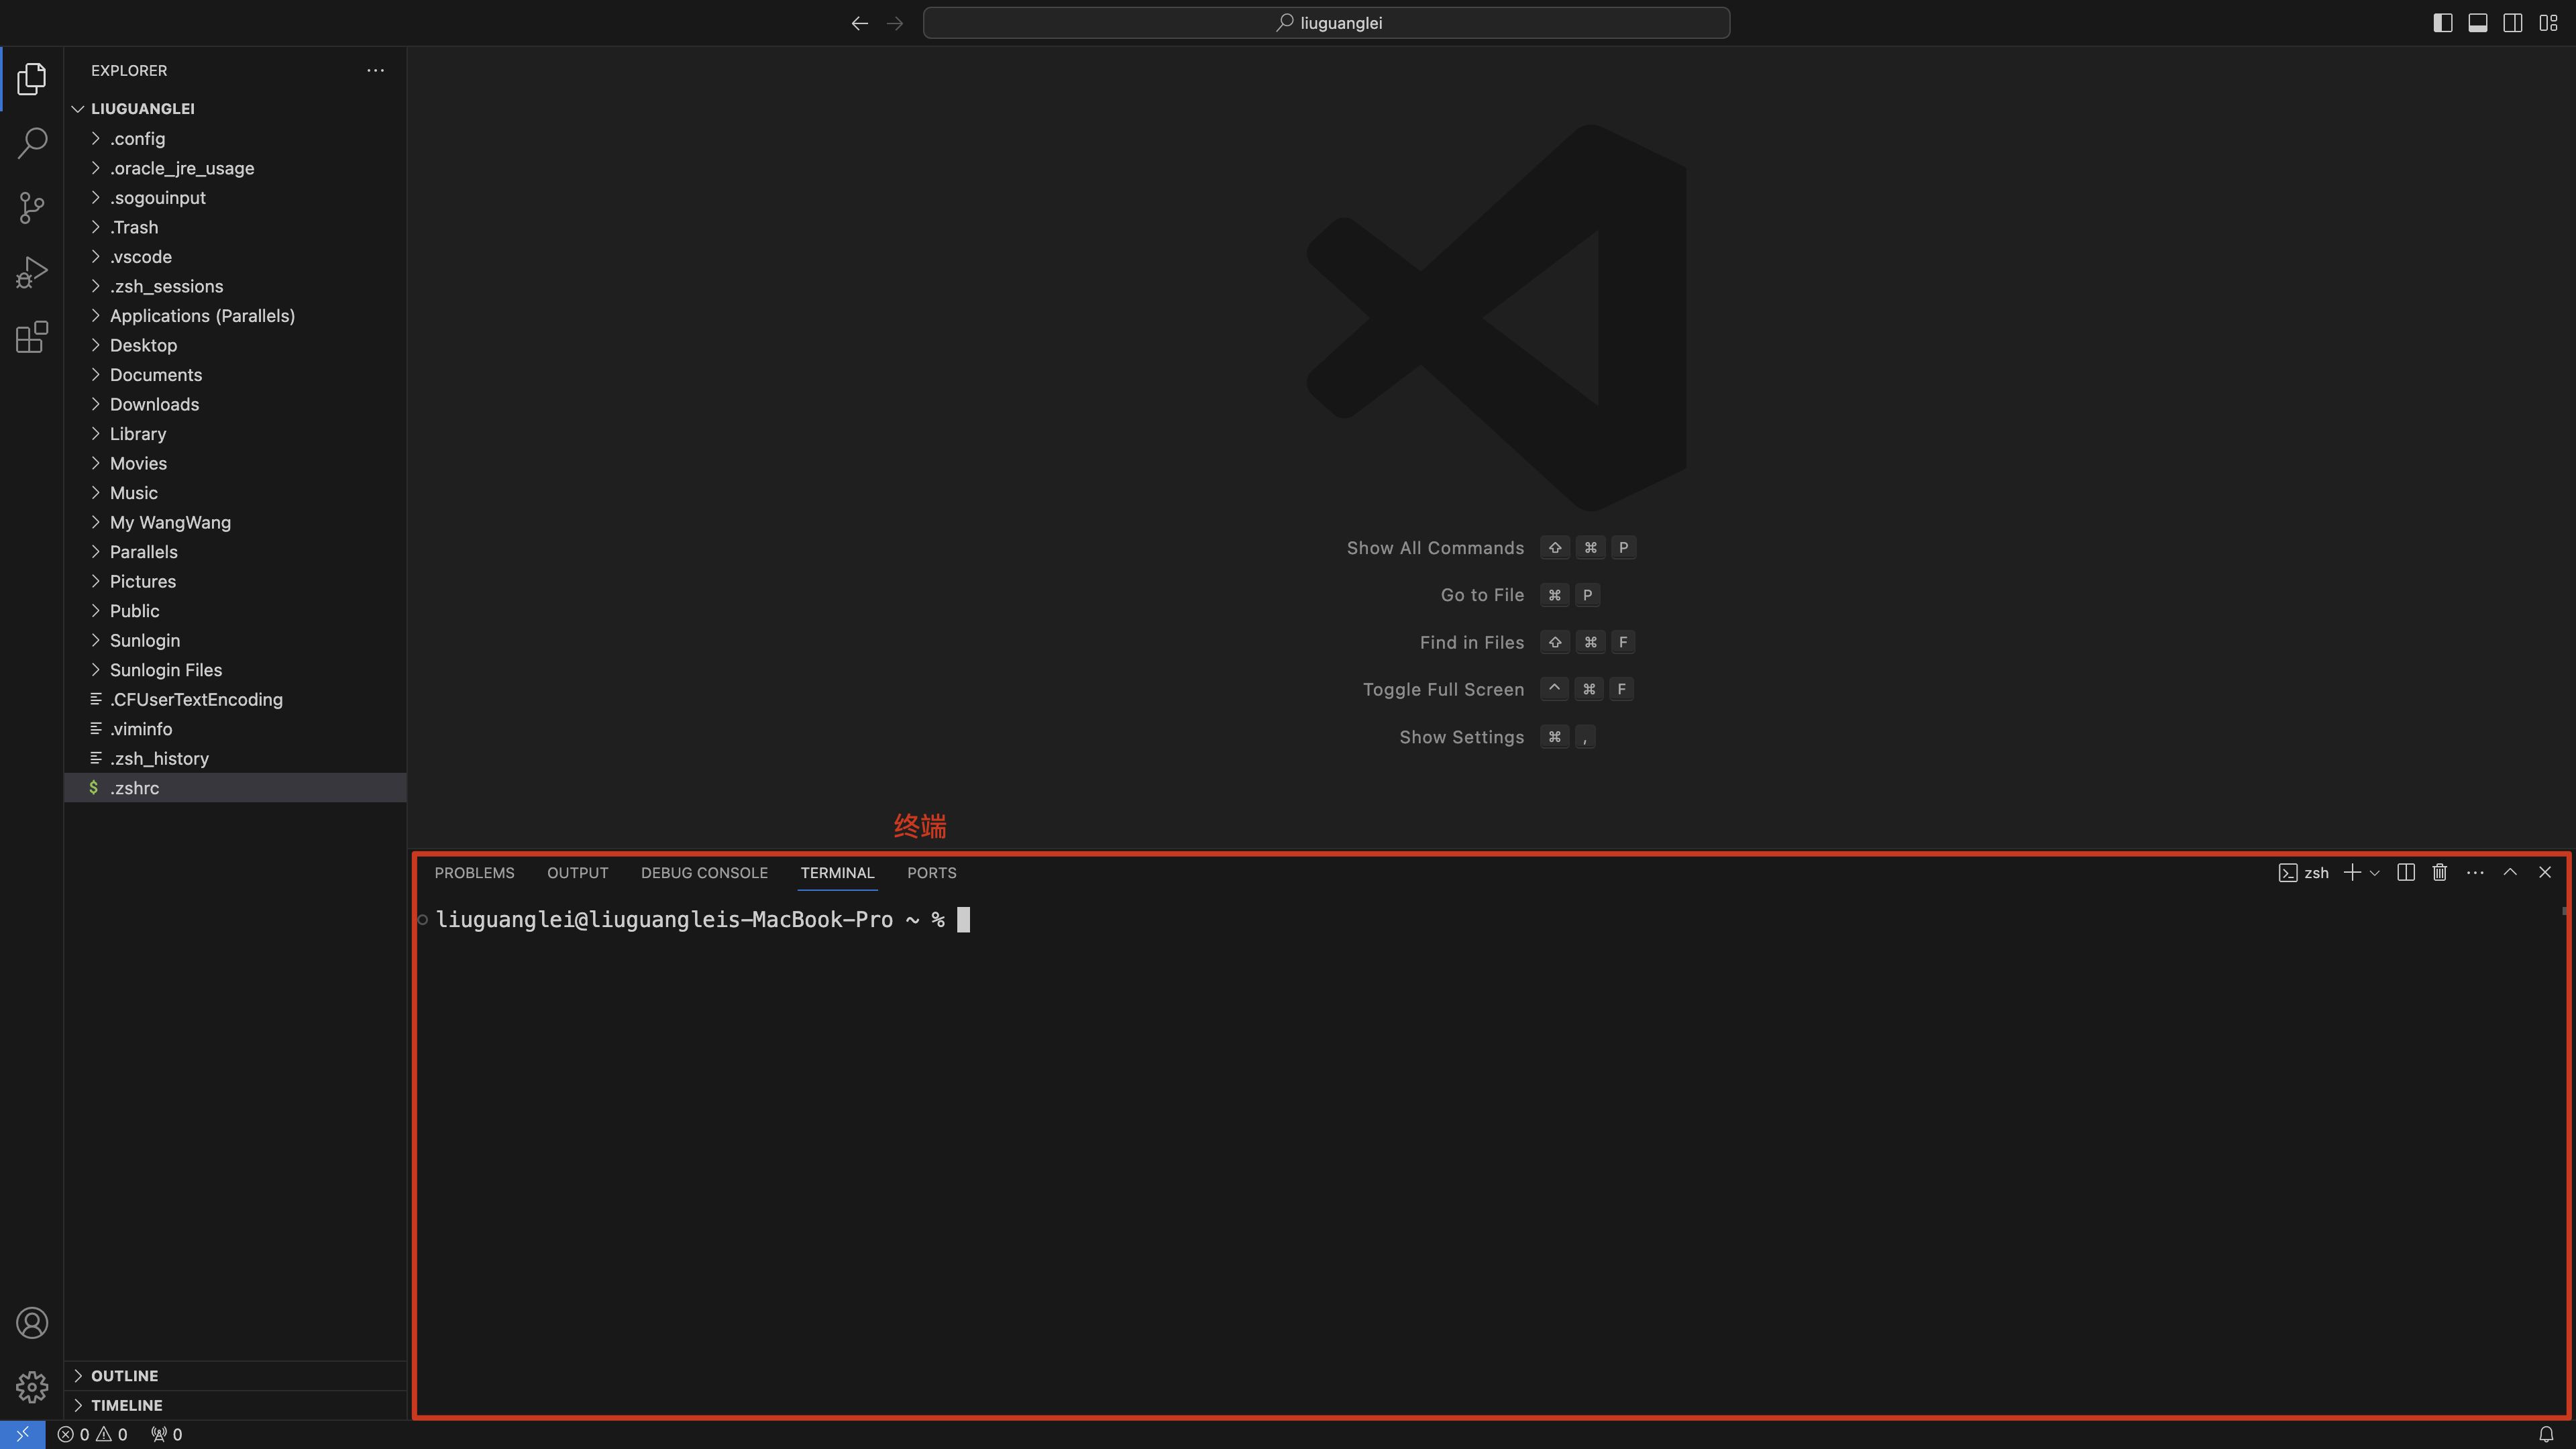Screen dimensions: 2576x1449
Task: Select the TERMINAL tab in panel
Action: pyautogui.click(x=837, y=872)
